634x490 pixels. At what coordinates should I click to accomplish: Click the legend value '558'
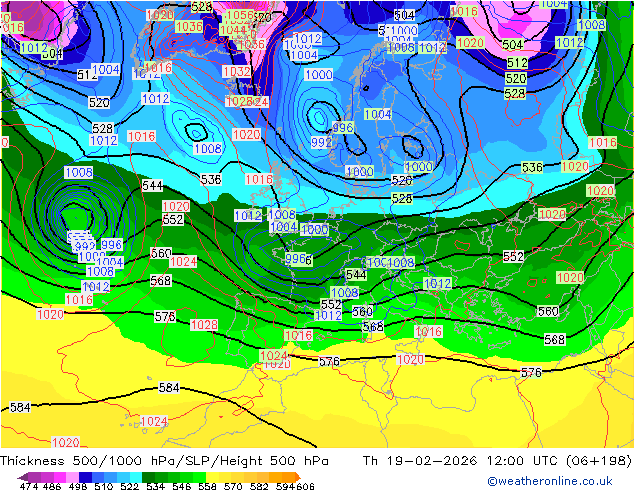click(207, 486)
